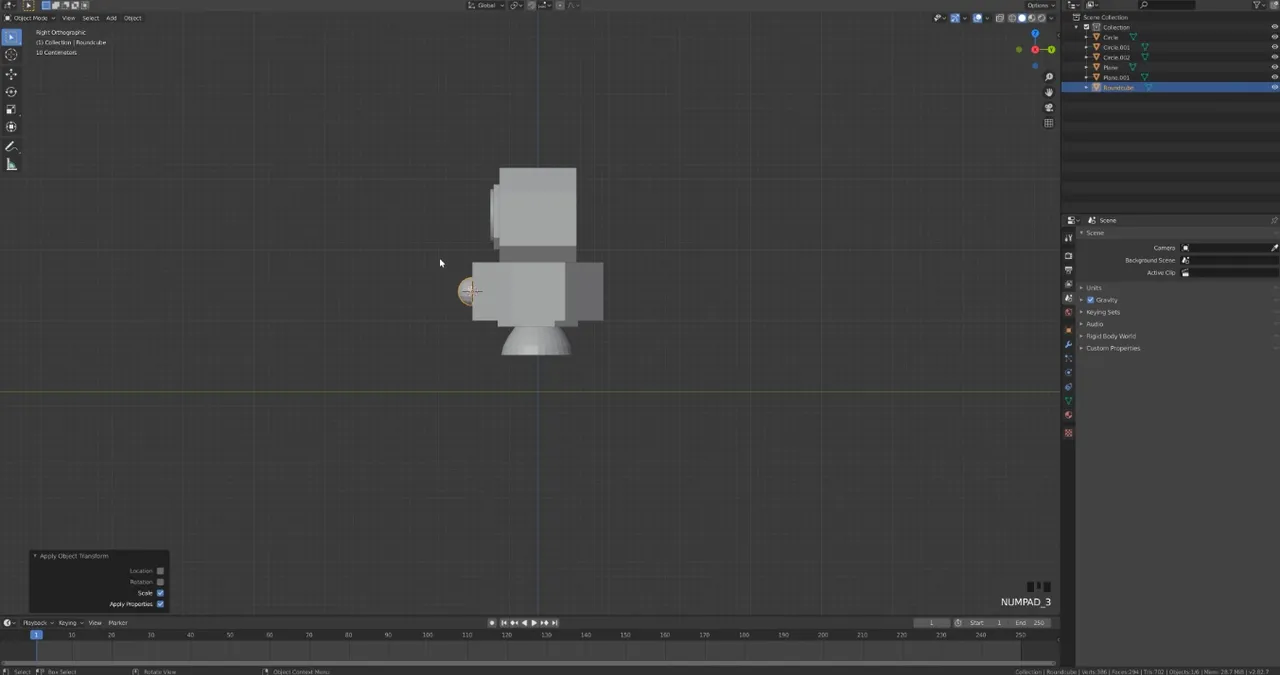The image size is (1280, 675).
Task: Disable the Gravity checkbox
Action: point(1090,300)
